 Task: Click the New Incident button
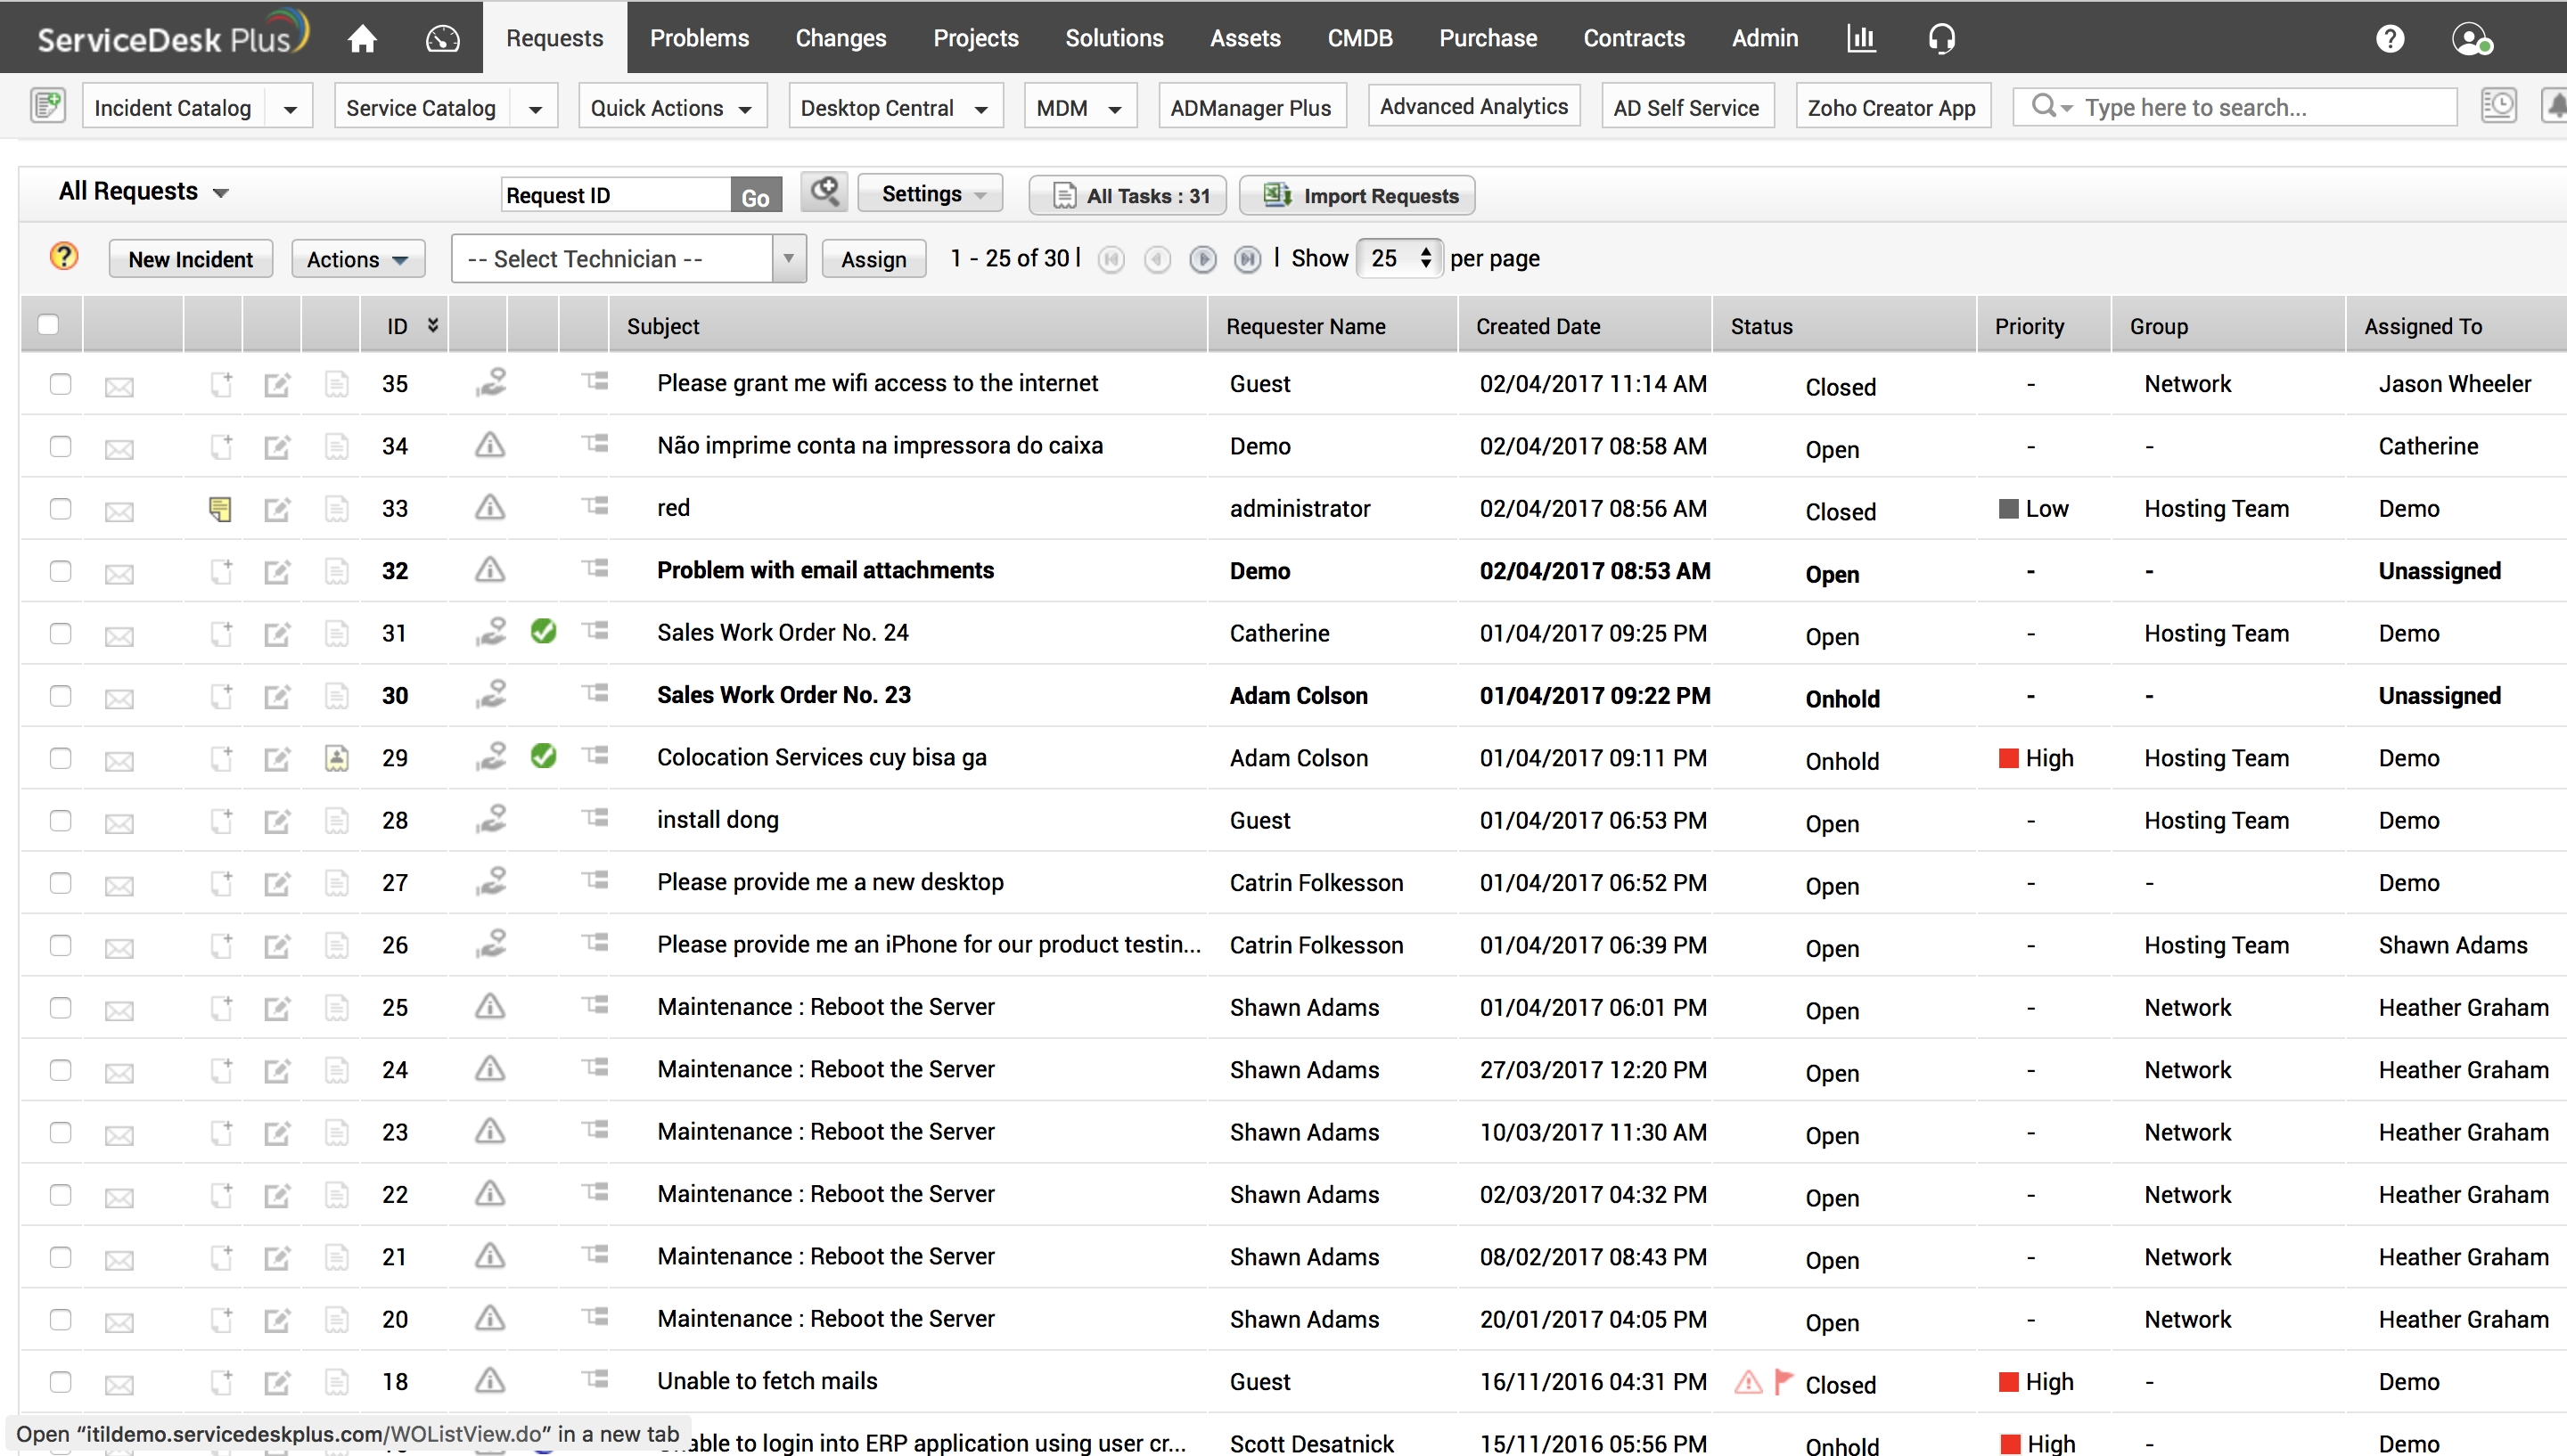(x=190, y=259)
